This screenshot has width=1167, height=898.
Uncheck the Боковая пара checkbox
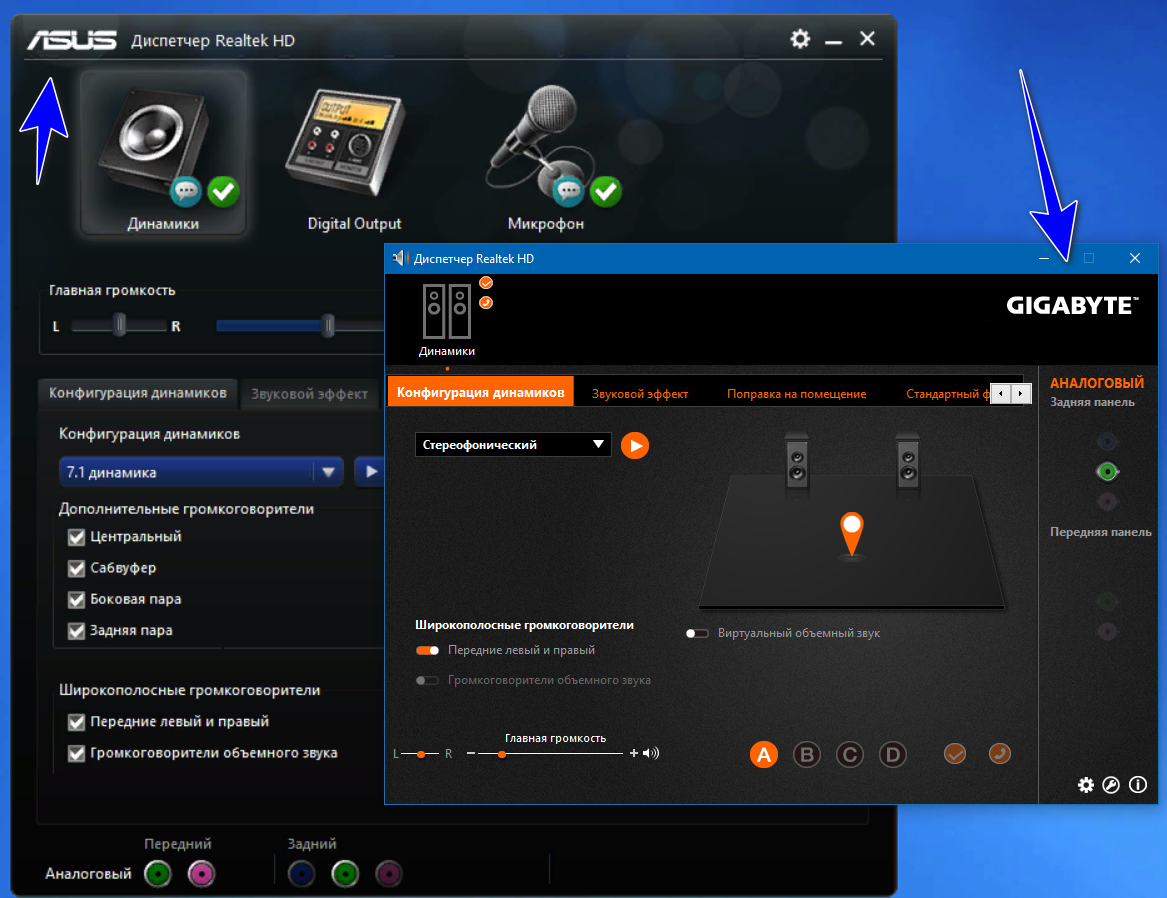point(76,599)
